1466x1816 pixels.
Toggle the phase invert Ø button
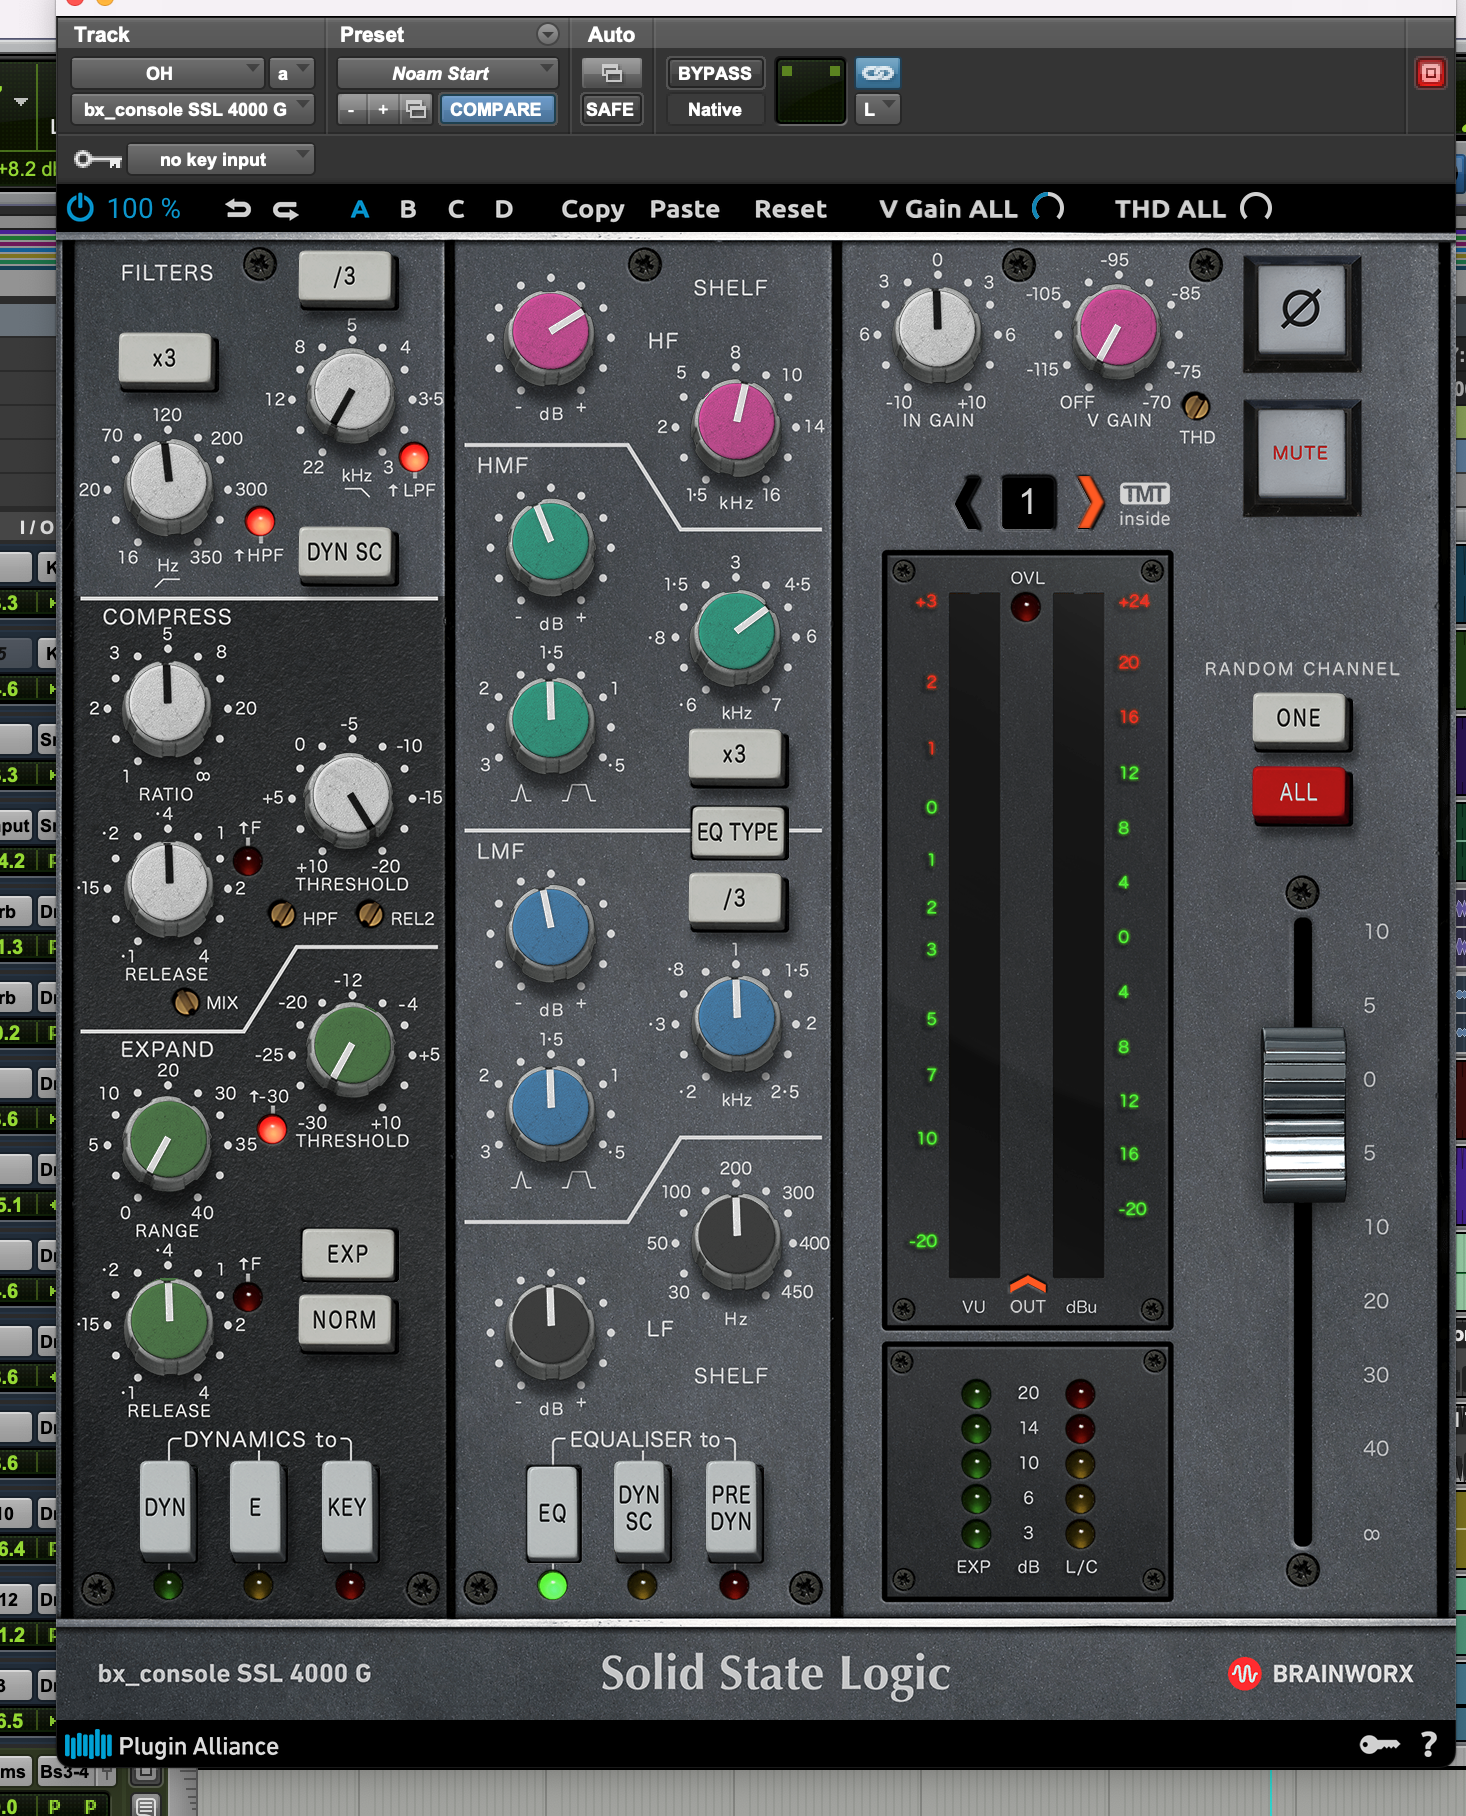coord(1301,308)
